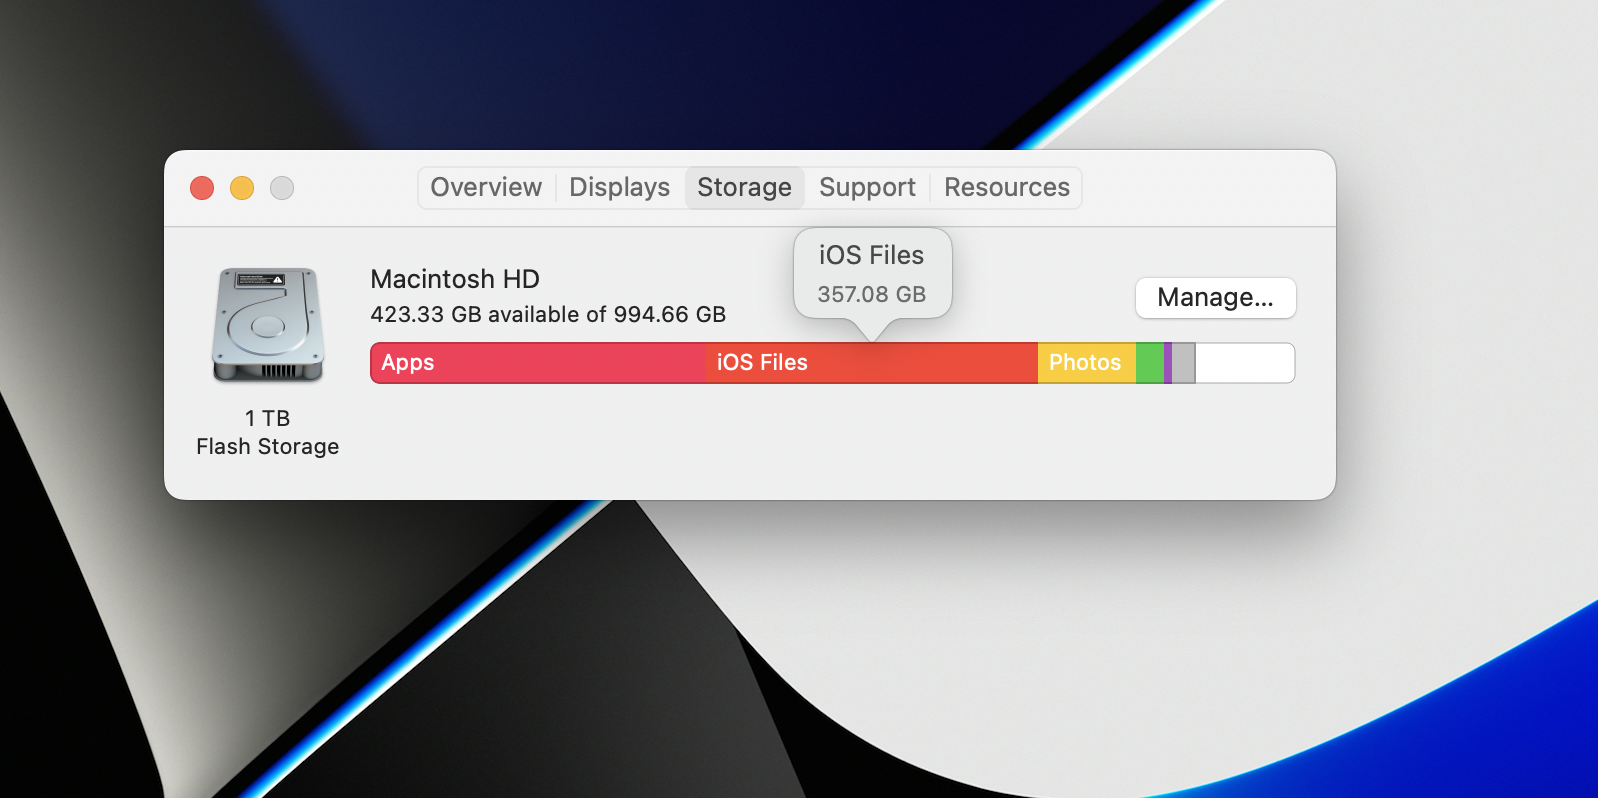This screenshot has height=798, width=1598.
Task: Select the Apps segment of storage bar
Action: tap(538, 363)
